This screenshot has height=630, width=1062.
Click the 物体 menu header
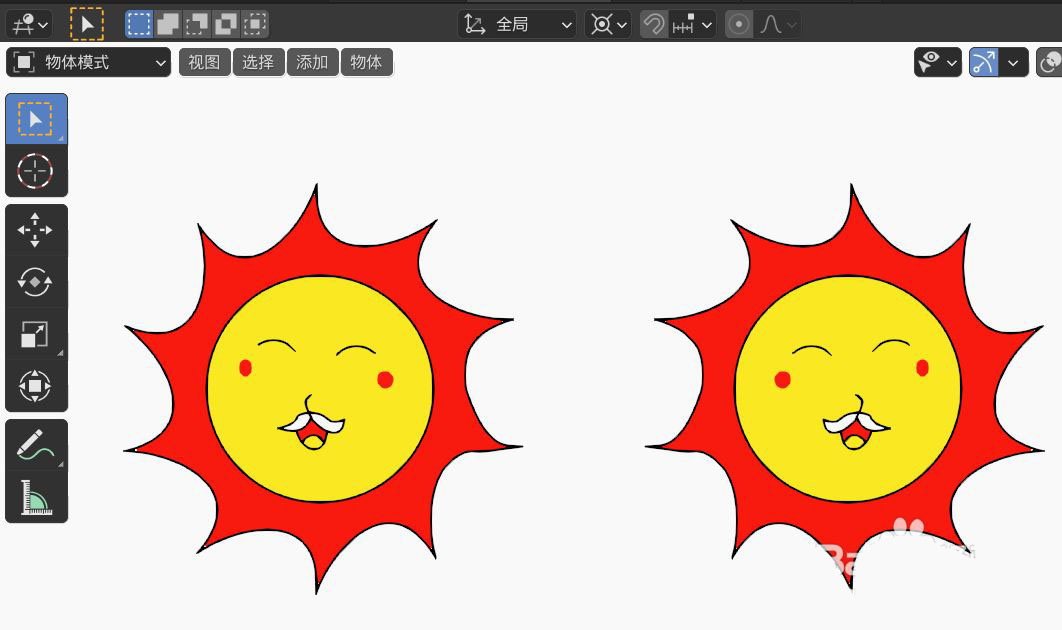point(366,62)
